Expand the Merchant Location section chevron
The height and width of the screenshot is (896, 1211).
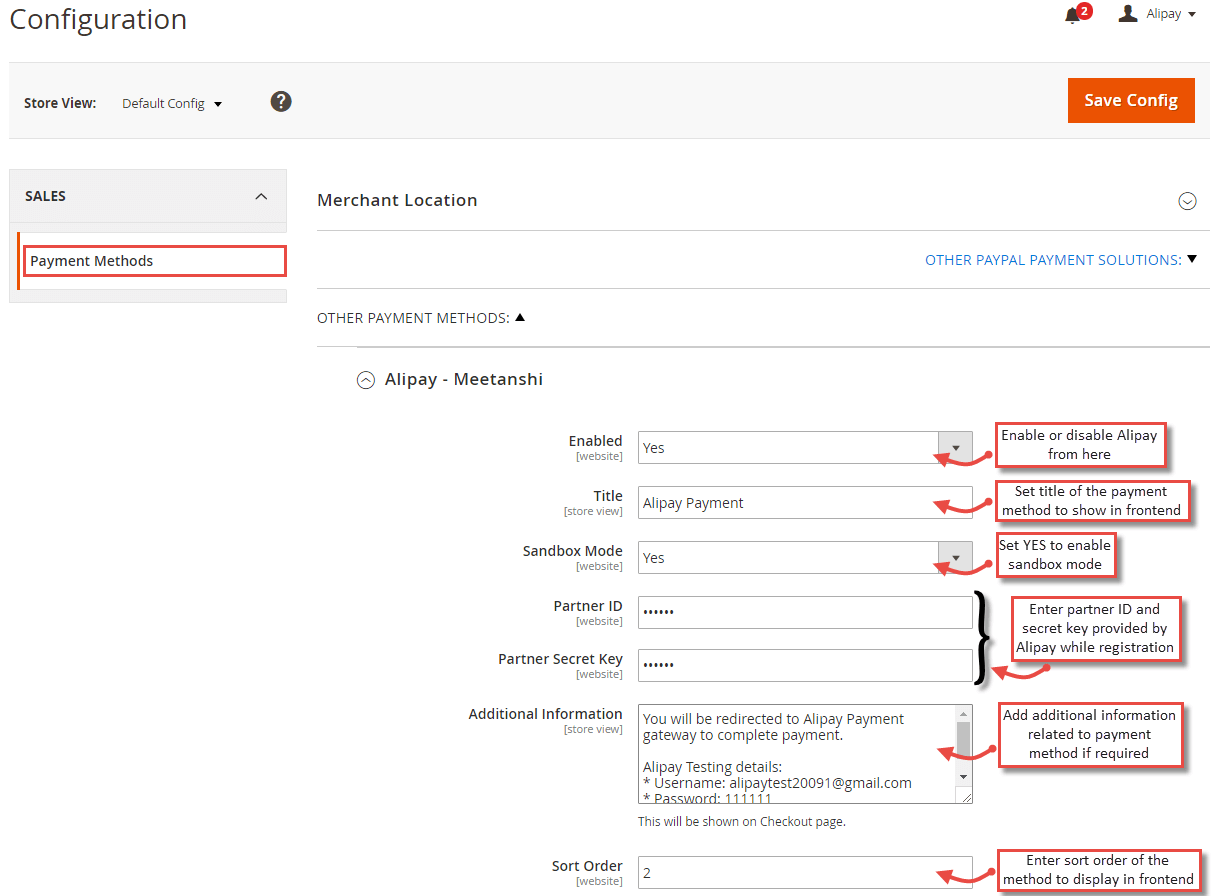pos(1187,201)
